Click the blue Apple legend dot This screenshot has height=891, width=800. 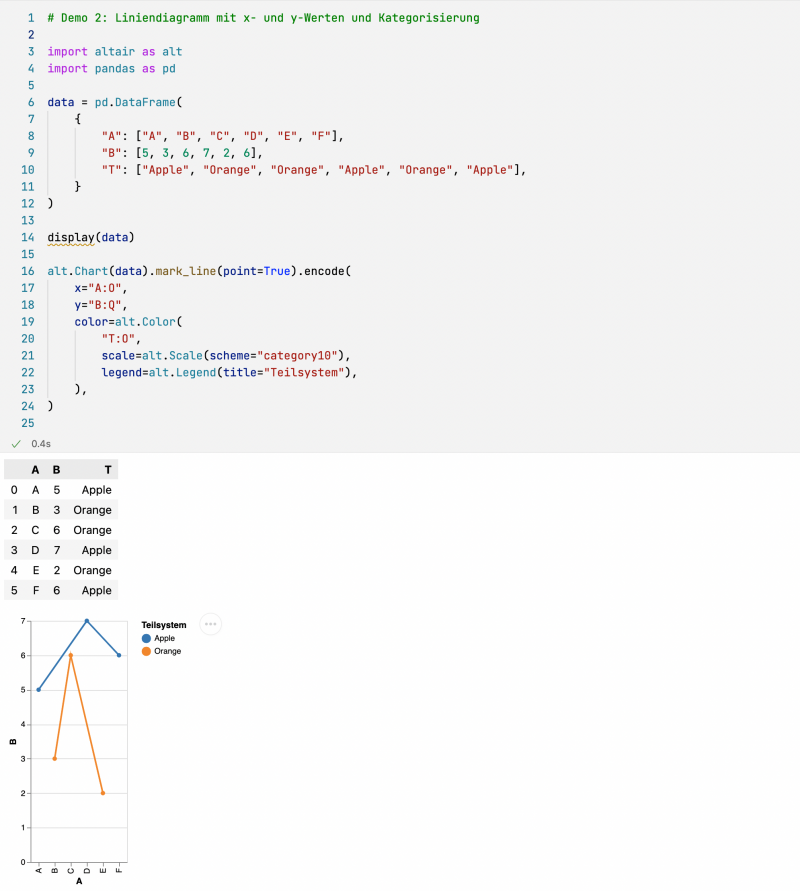147,638
